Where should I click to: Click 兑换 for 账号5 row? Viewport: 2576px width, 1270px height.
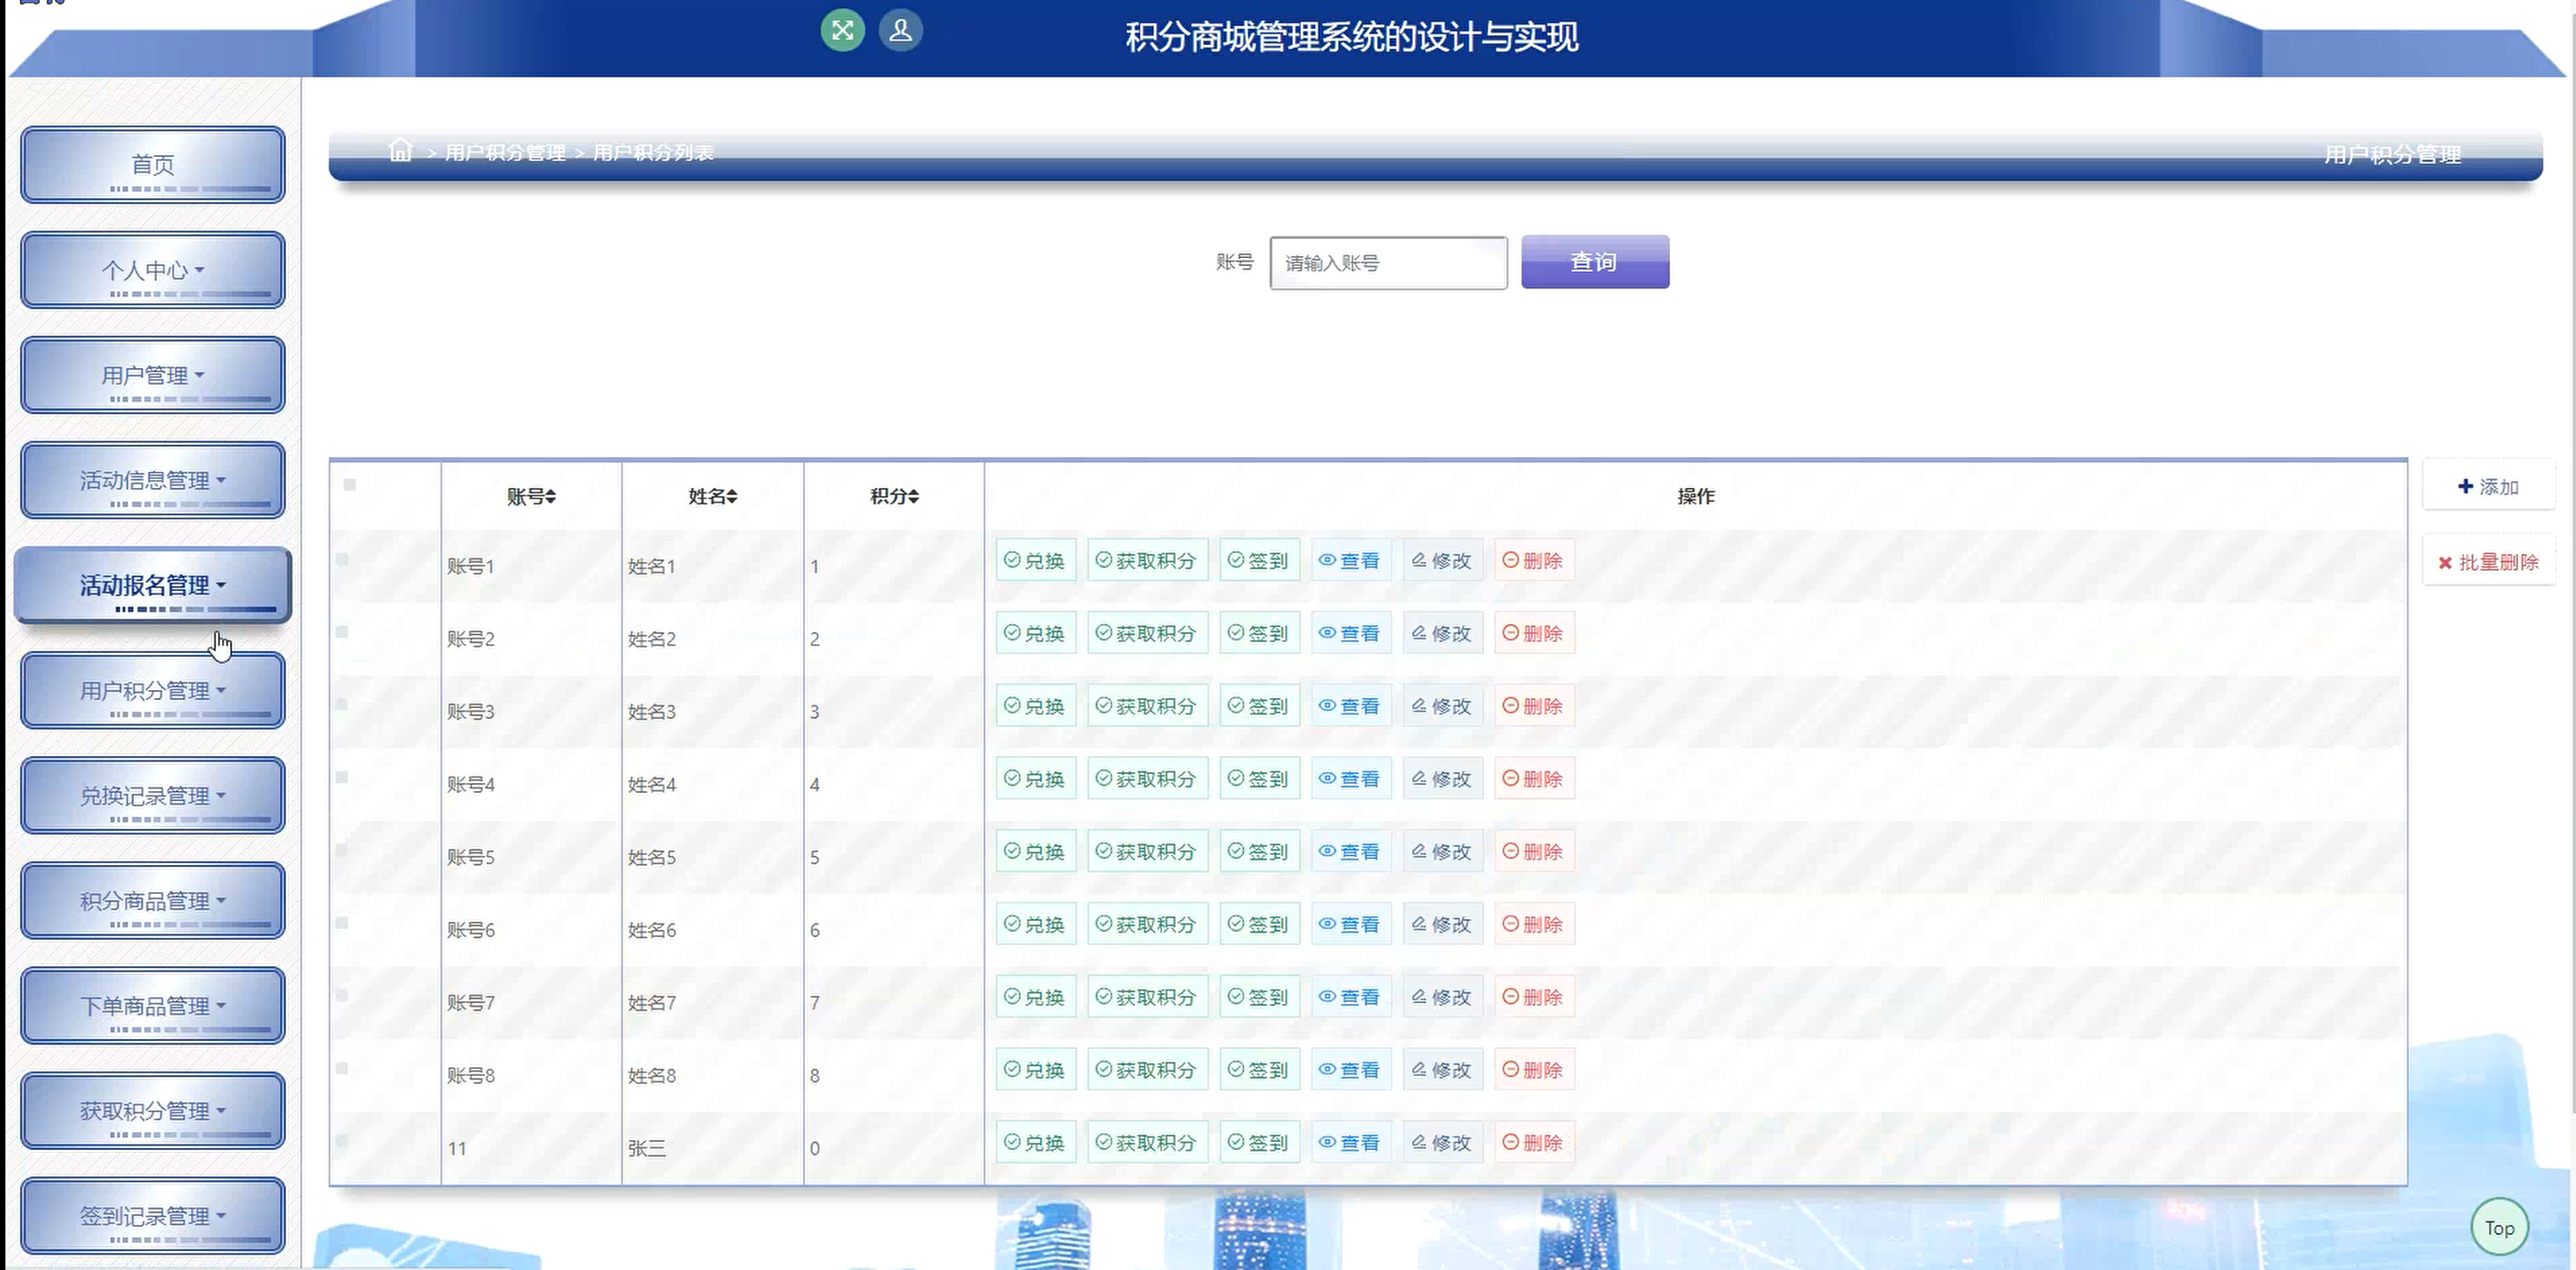click(1035, 851)
